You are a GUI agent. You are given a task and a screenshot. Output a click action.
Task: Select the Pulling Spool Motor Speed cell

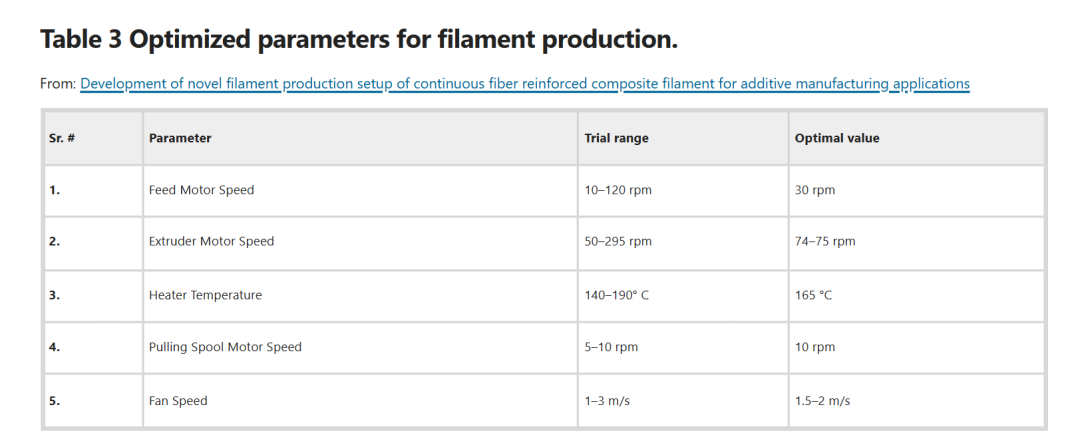pos(225,347)
